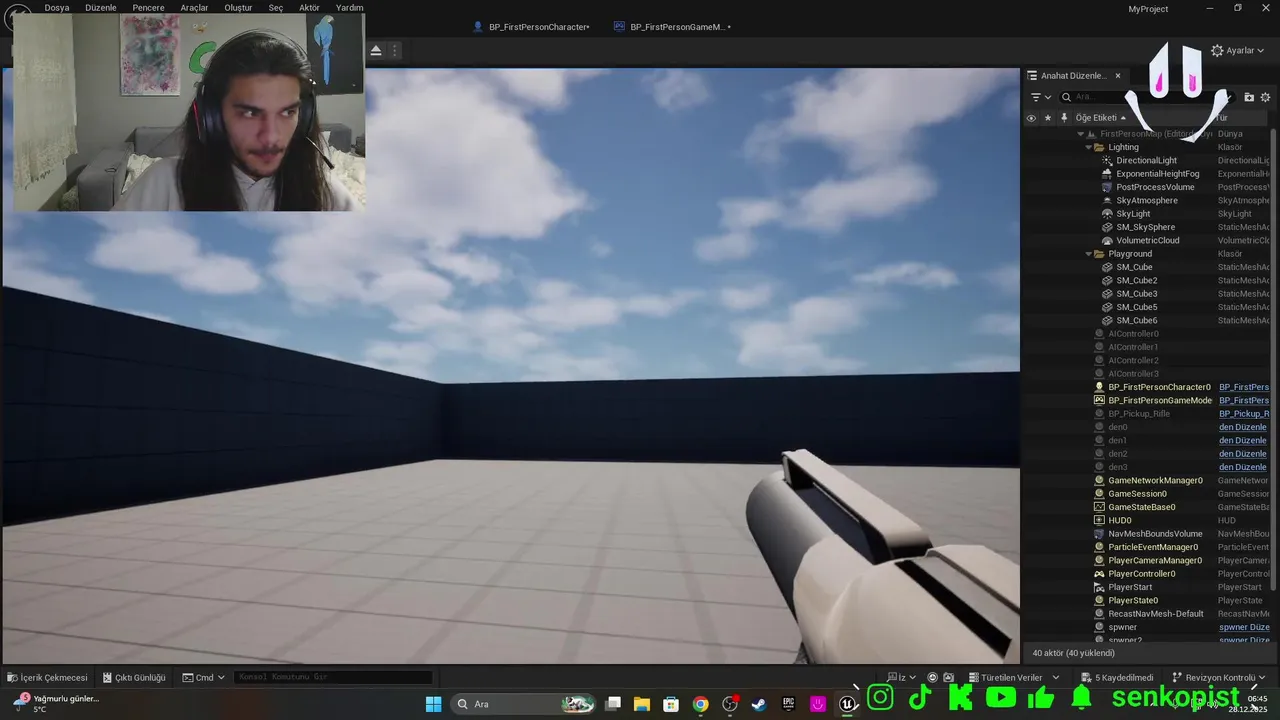1280x720 pixels.
Task: Switch to the BP_FirstPersonGameMode tab
Action: tap(673, 27)
